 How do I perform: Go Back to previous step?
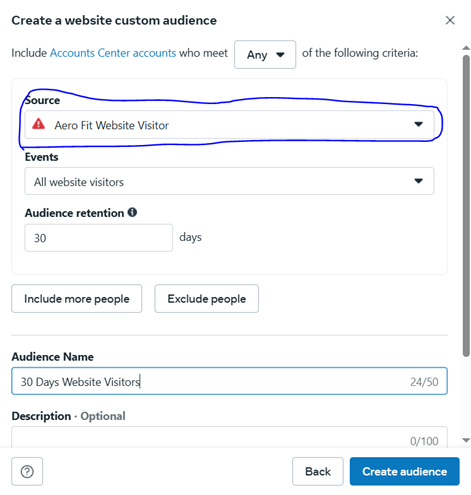coord(318,471)
